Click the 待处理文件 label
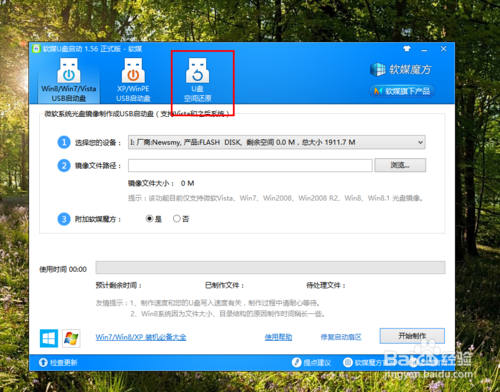500x392 pixels. (x=326, y=285)
